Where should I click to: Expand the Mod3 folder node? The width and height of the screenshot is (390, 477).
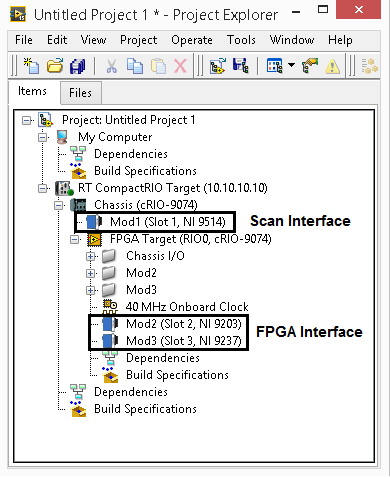90,290
